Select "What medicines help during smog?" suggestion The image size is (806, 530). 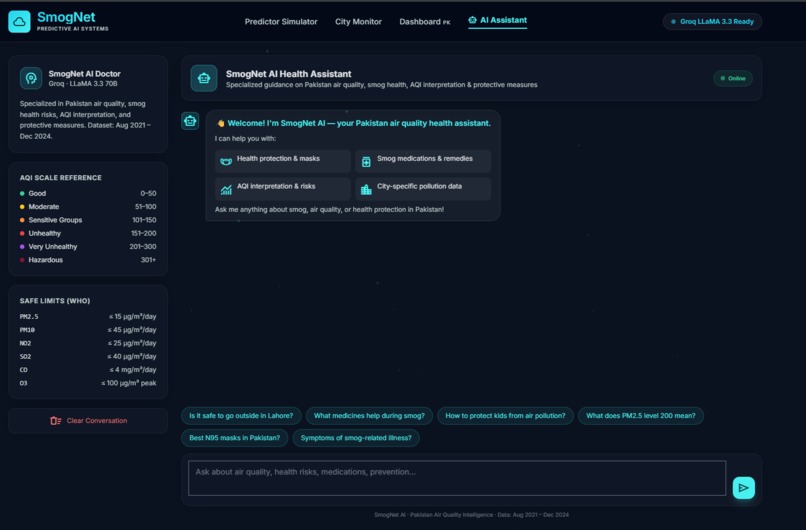pos(369,416)
